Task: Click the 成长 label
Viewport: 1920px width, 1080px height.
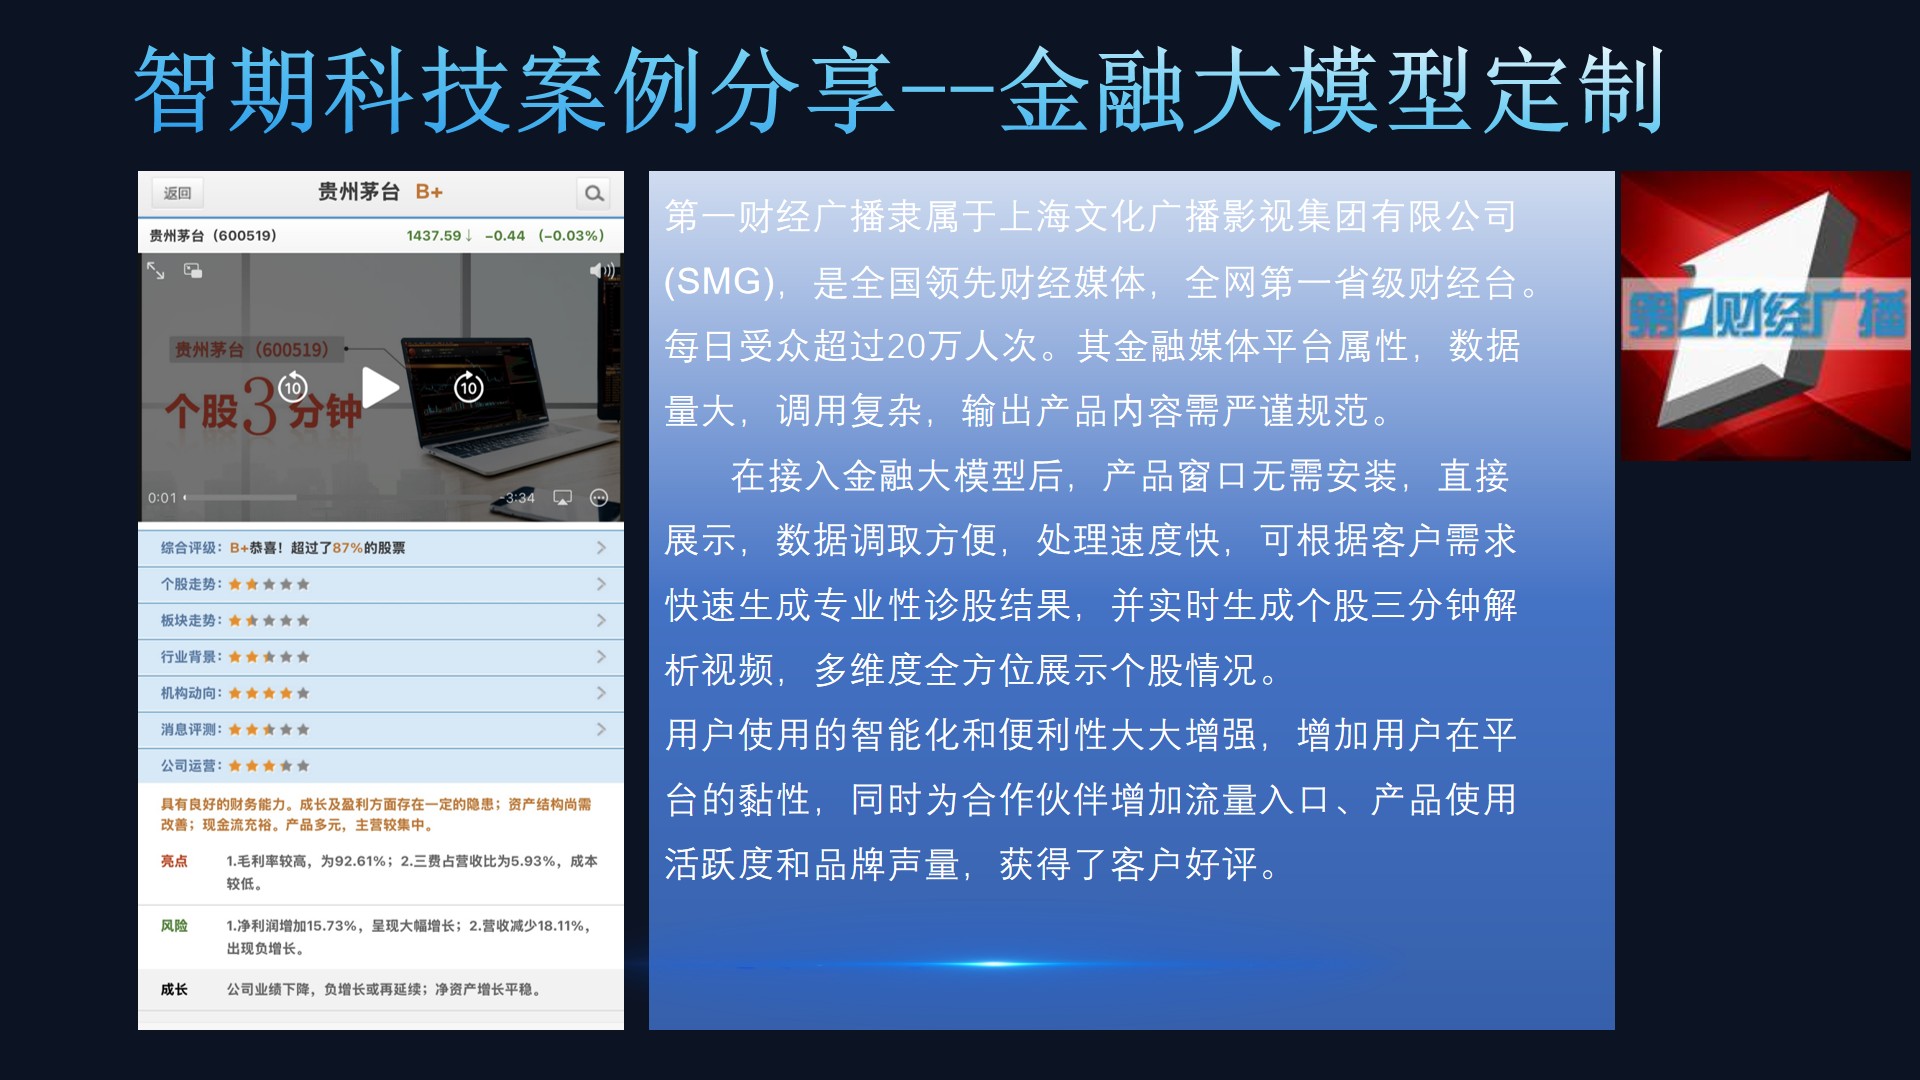Action: (x=174, y=990)
